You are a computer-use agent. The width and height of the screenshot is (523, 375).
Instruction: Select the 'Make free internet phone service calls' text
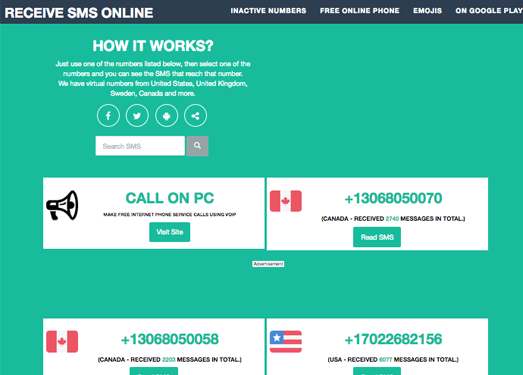[170, 215]
